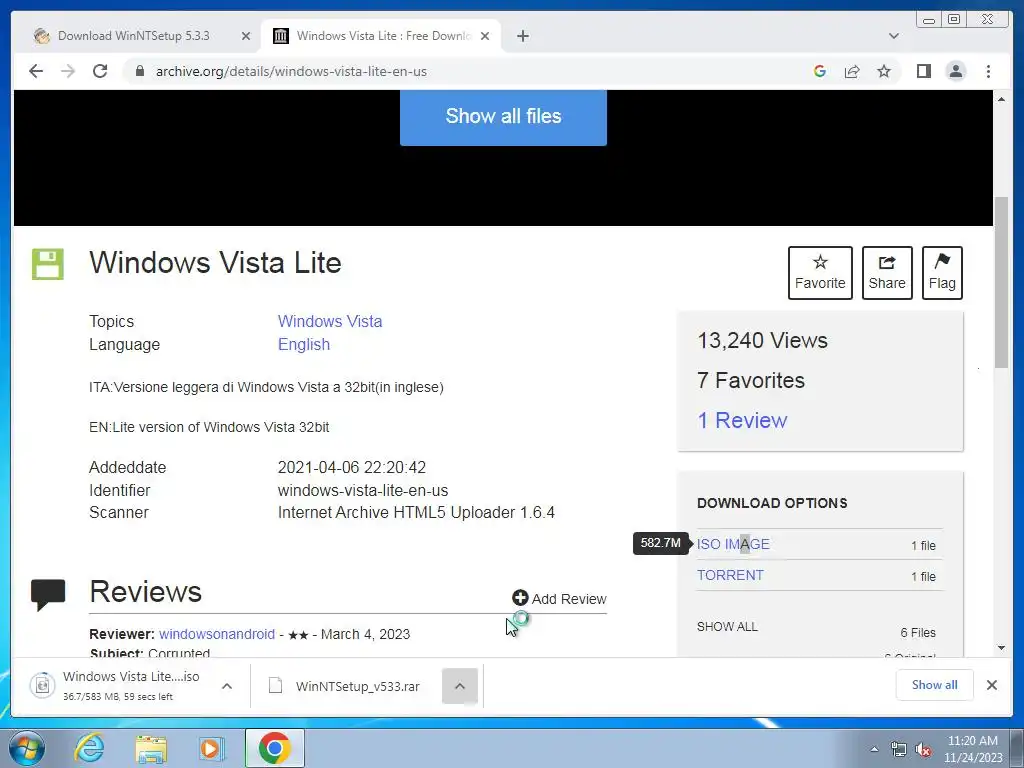Click the WinNTSetup_v533.rar download item
The height and width of the screenshot is (768, 1024).
click(346, 686)
